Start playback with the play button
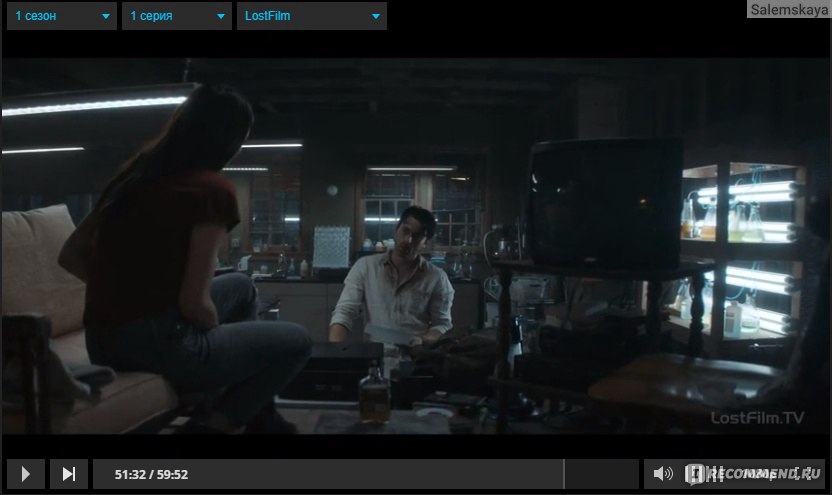The width and height of the screenshot is (832, 495). (25, 474)
